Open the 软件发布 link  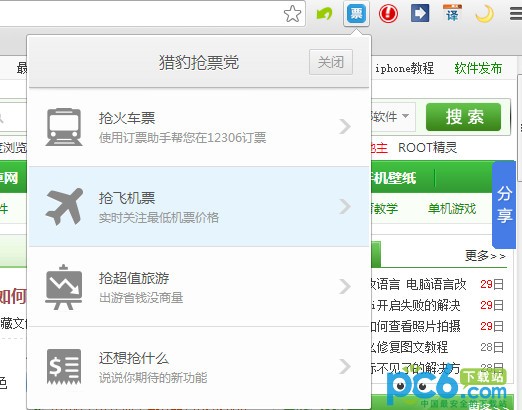(x=478, y=68)
